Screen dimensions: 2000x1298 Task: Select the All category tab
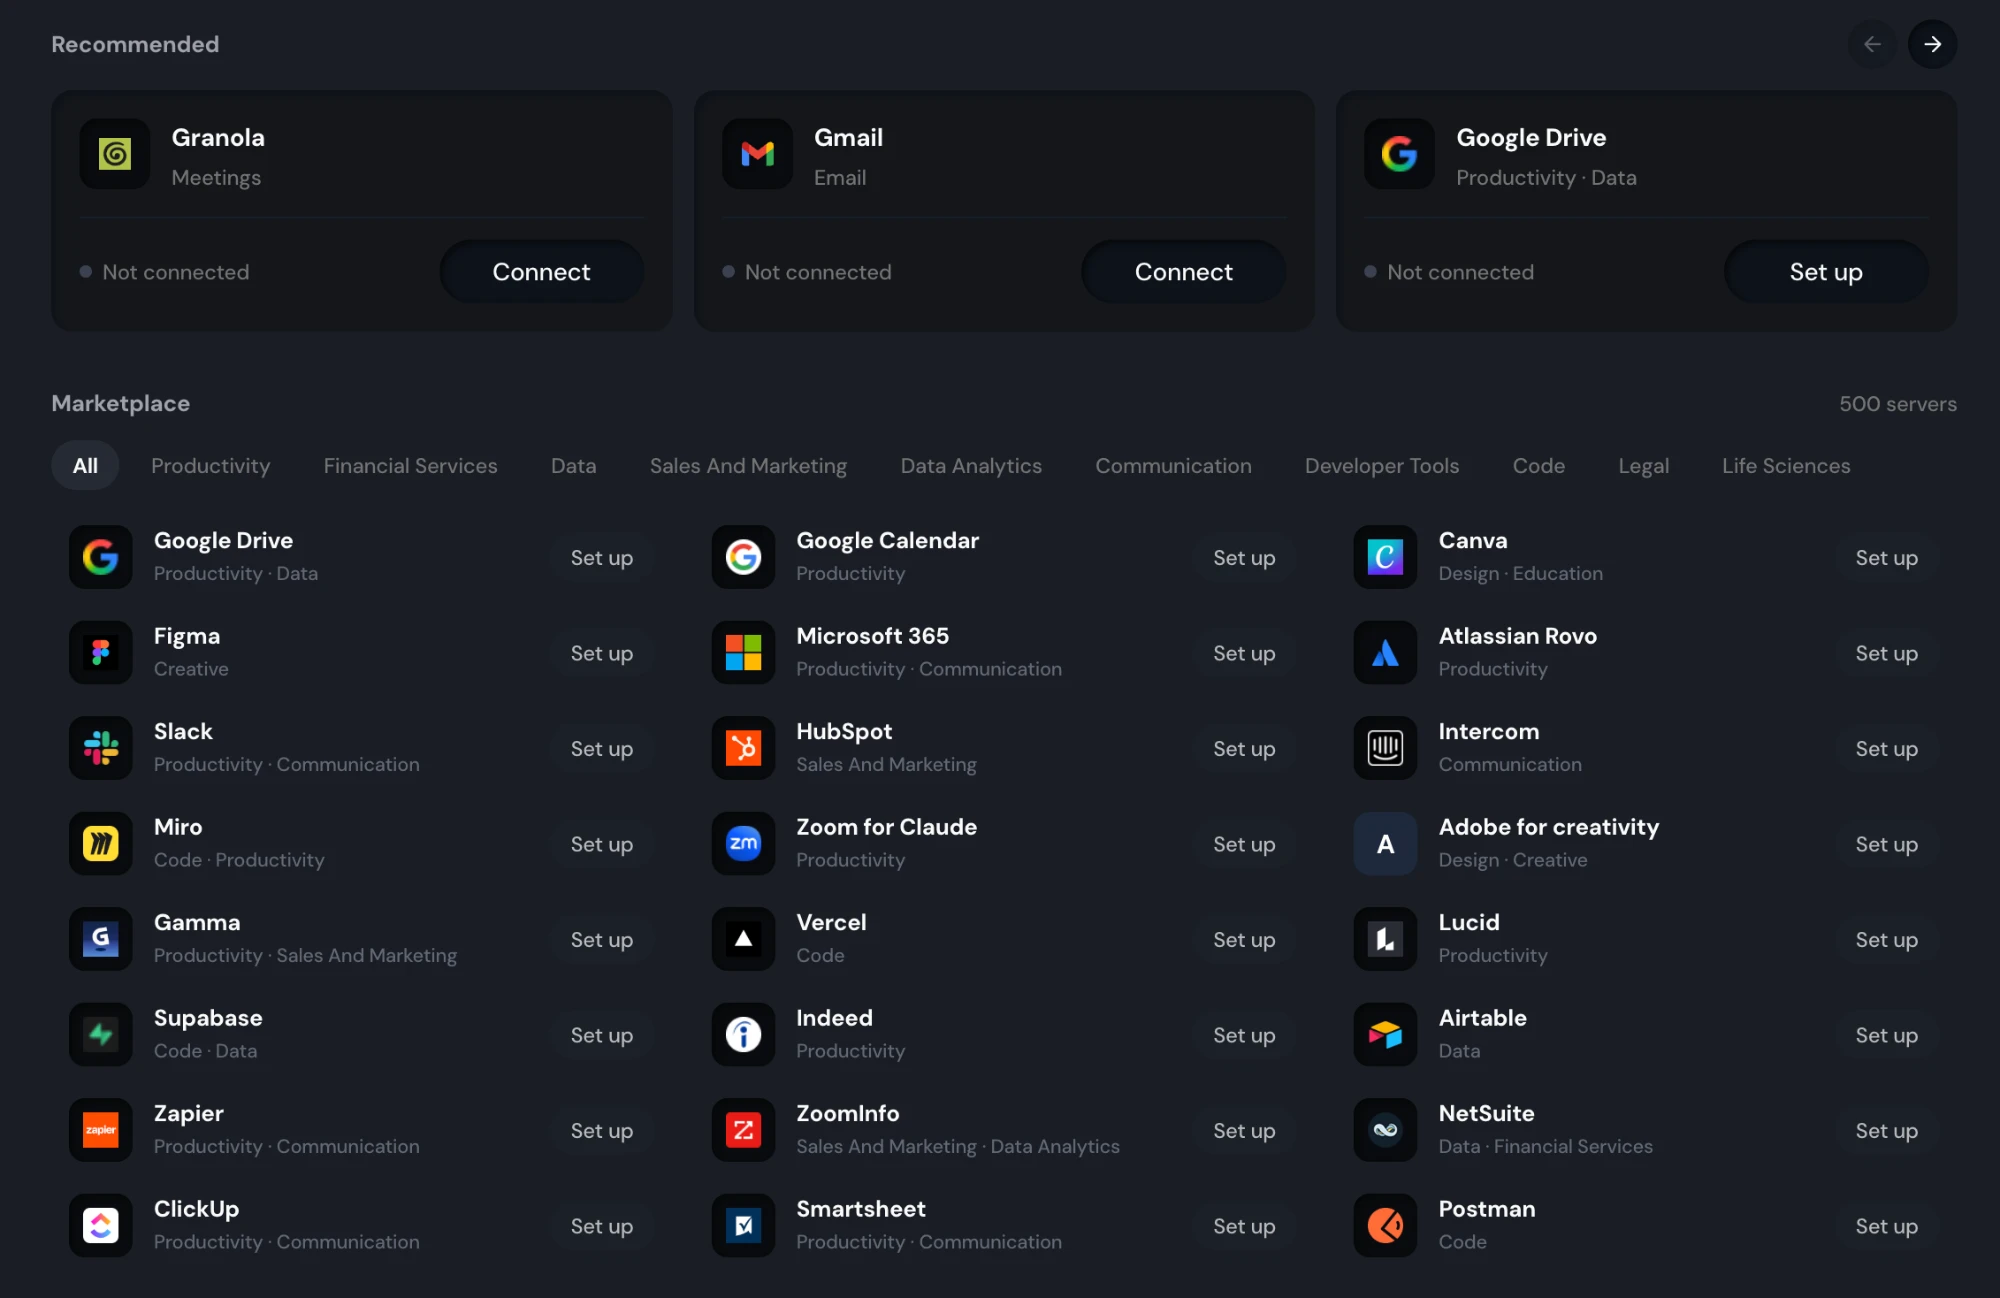pos(85,466)
